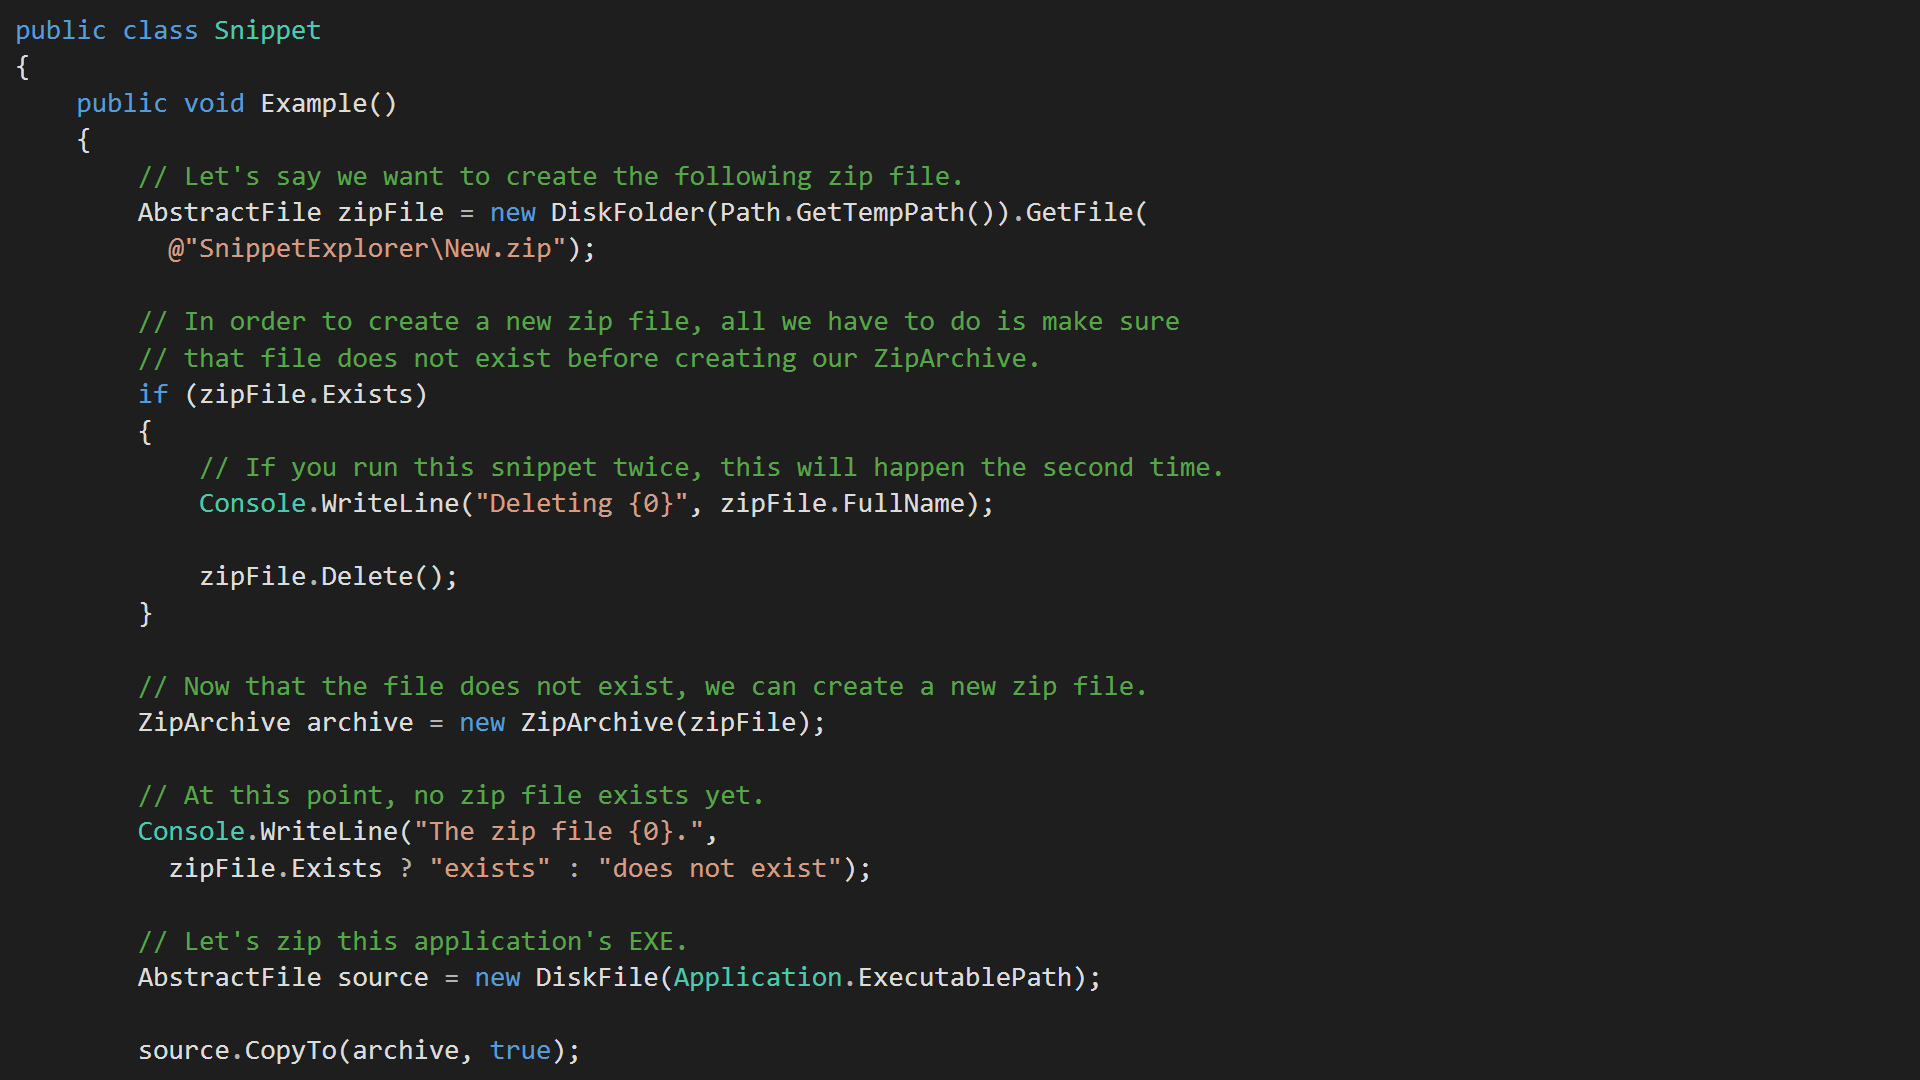The width and height of the screenshot is (1920, 1080).
Task: Click the "Deleting {0}" string
Action: [582, 504]
